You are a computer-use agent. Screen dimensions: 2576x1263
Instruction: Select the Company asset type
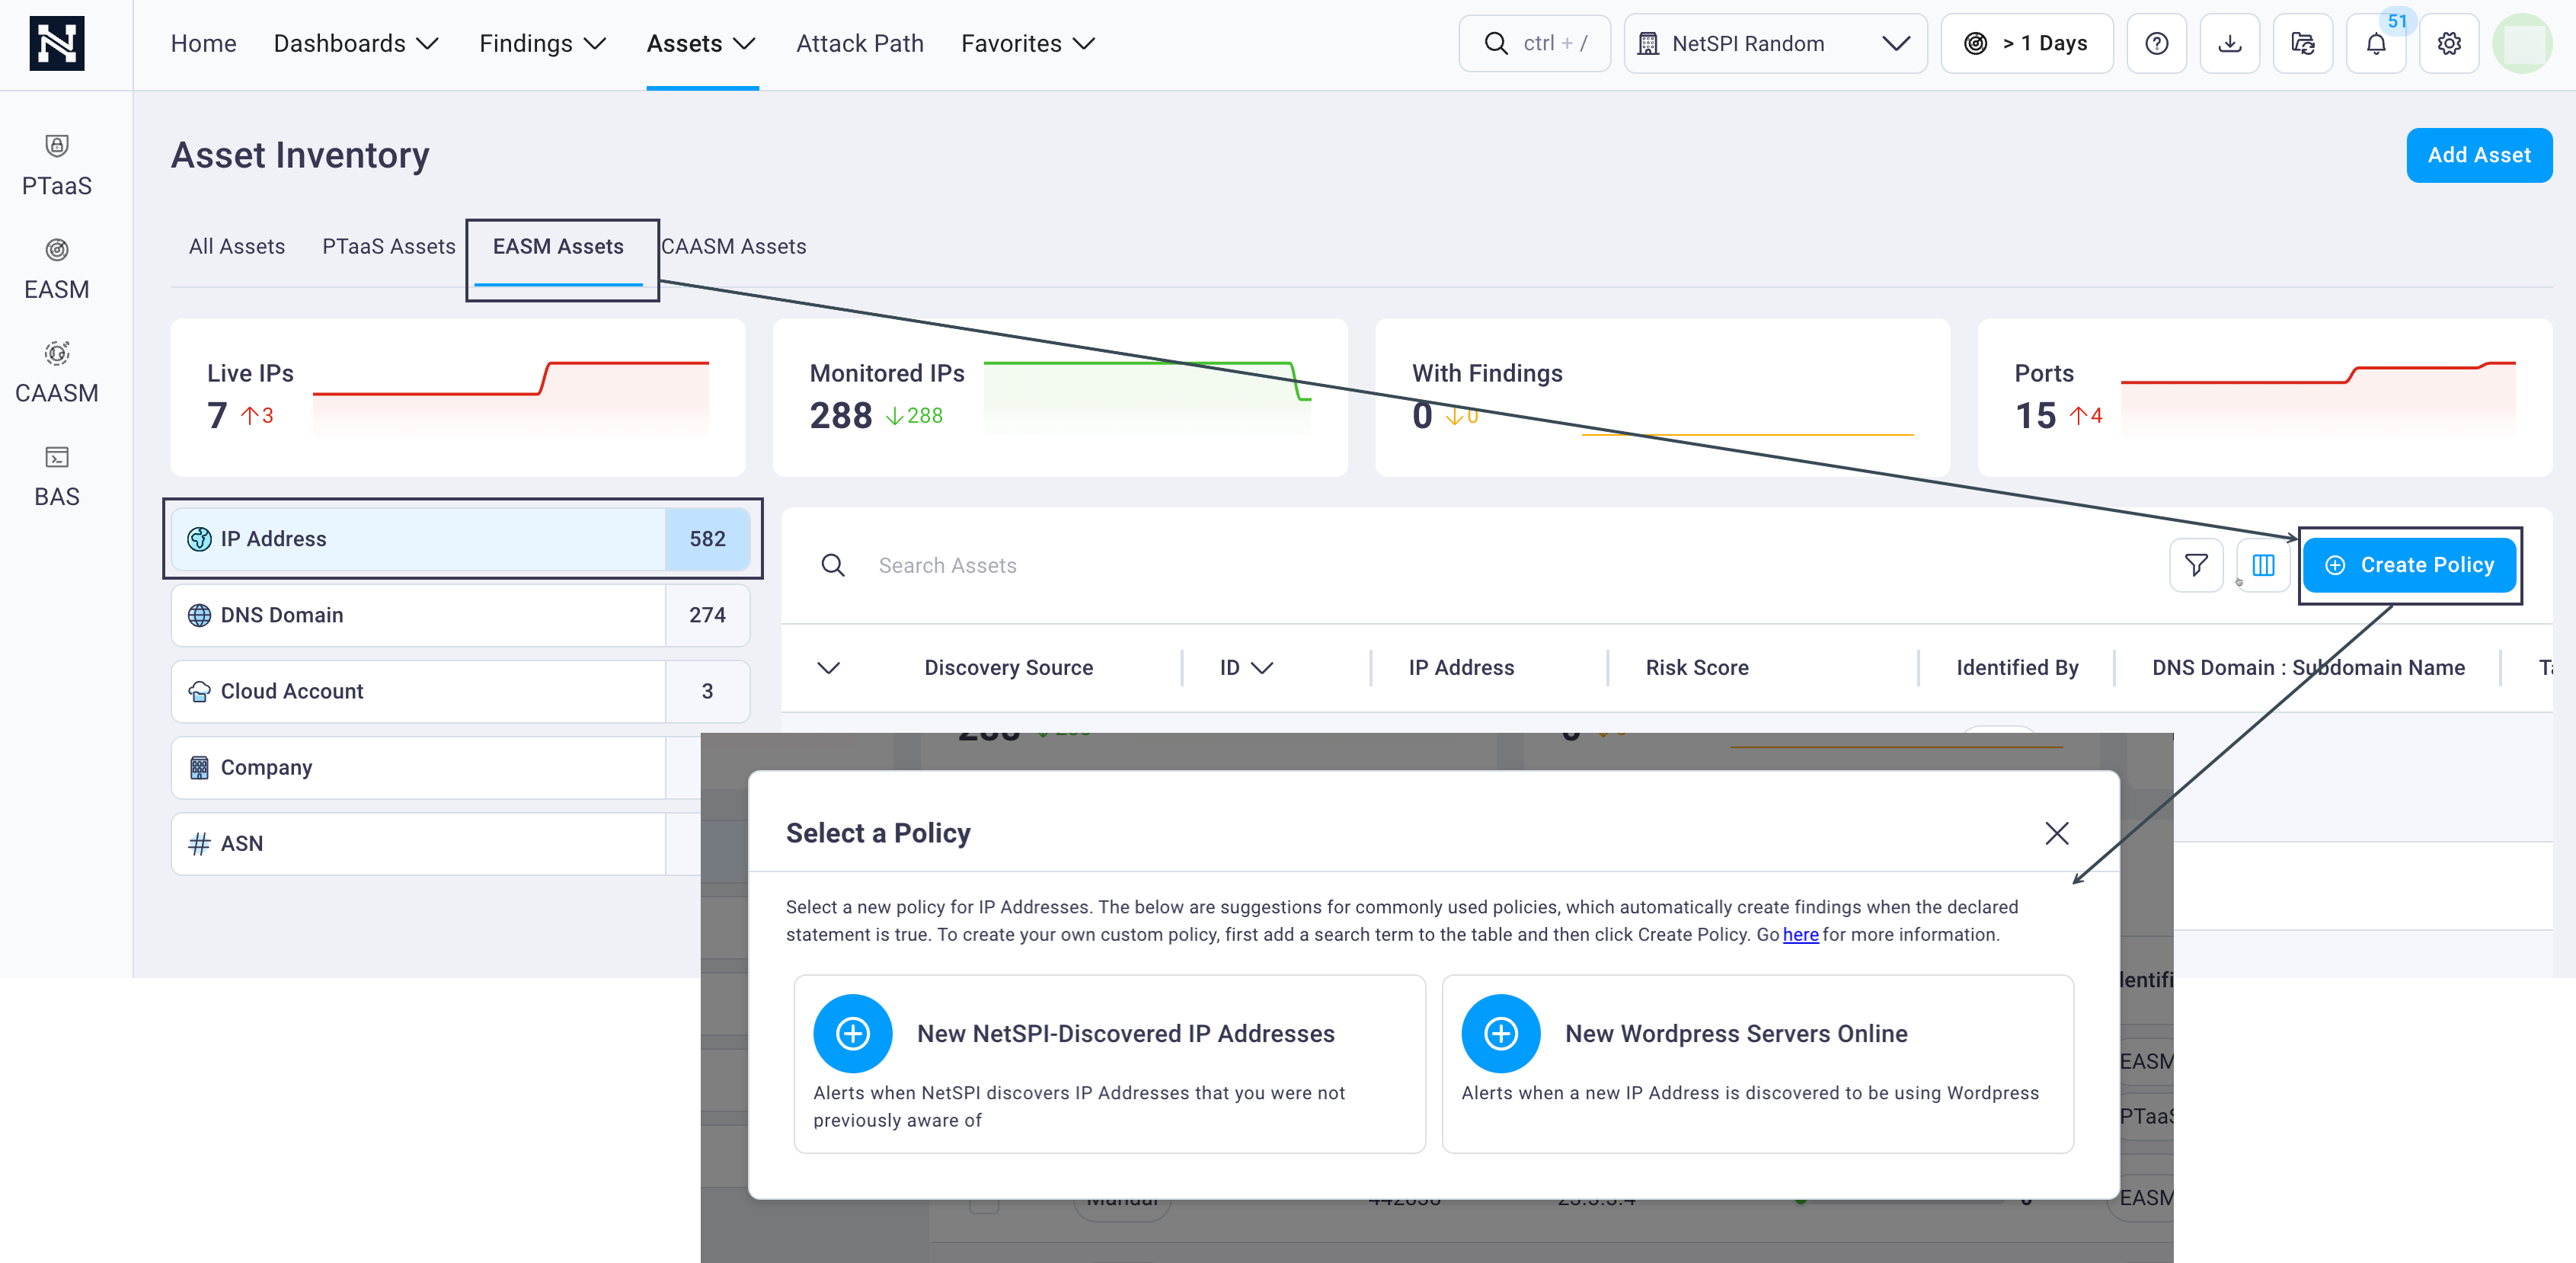coord(436,767)
